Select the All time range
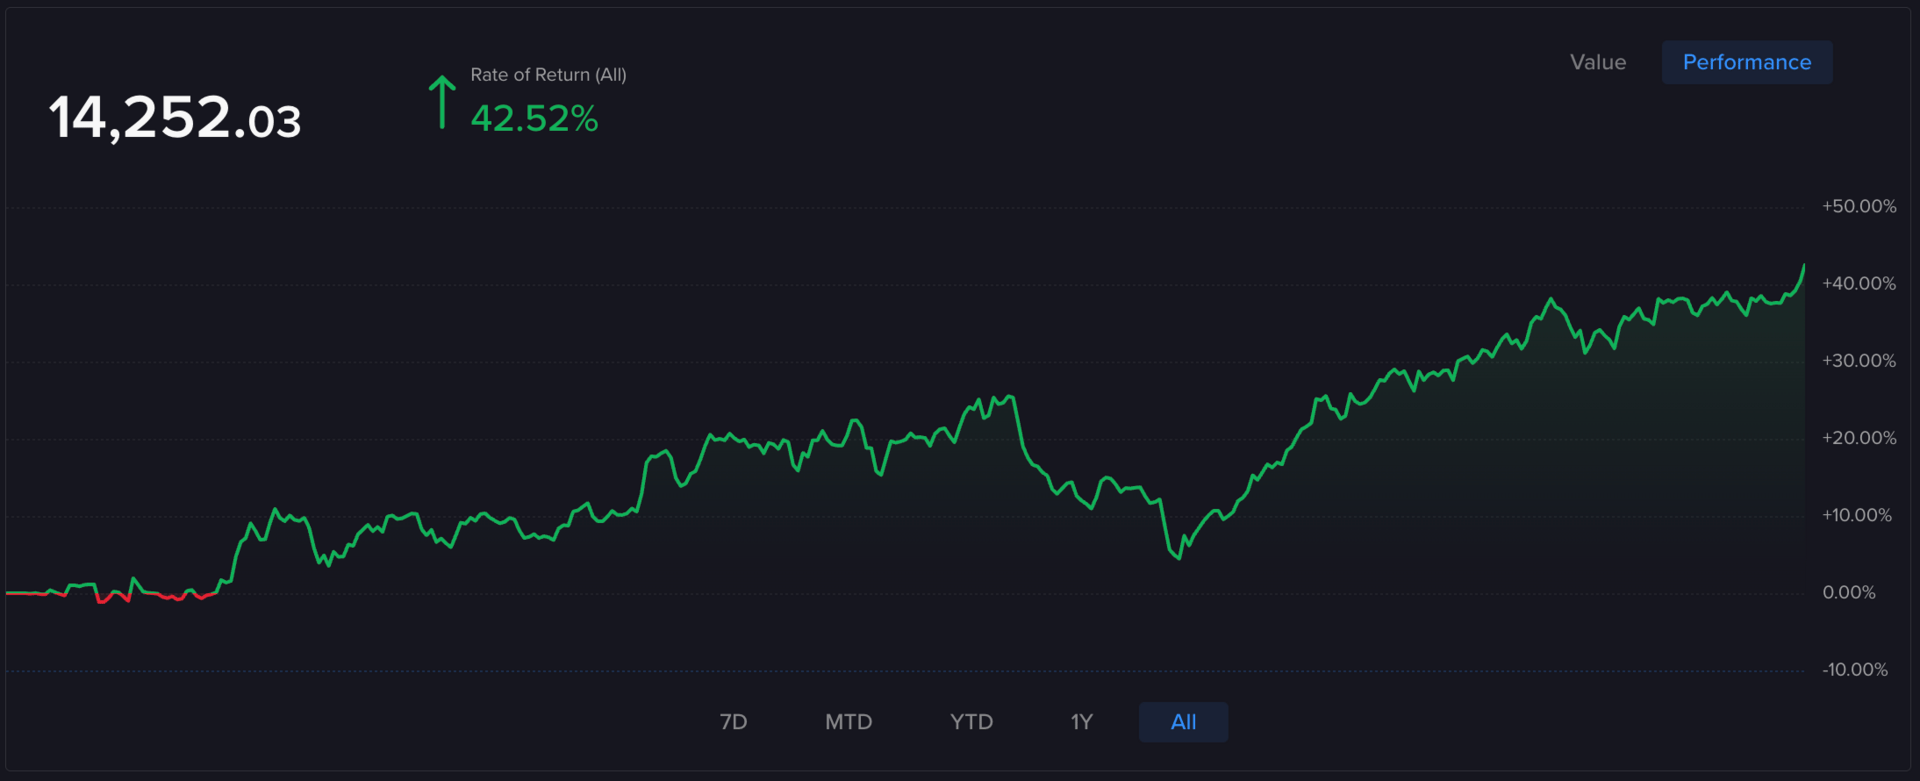1920x781 pixels. coord(1183,722)
